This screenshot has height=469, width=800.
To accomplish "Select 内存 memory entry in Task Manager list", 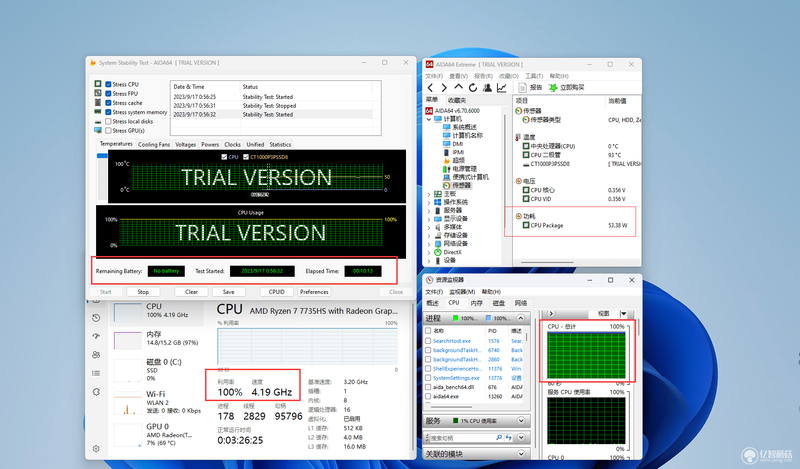I will (x=157, y=338).
